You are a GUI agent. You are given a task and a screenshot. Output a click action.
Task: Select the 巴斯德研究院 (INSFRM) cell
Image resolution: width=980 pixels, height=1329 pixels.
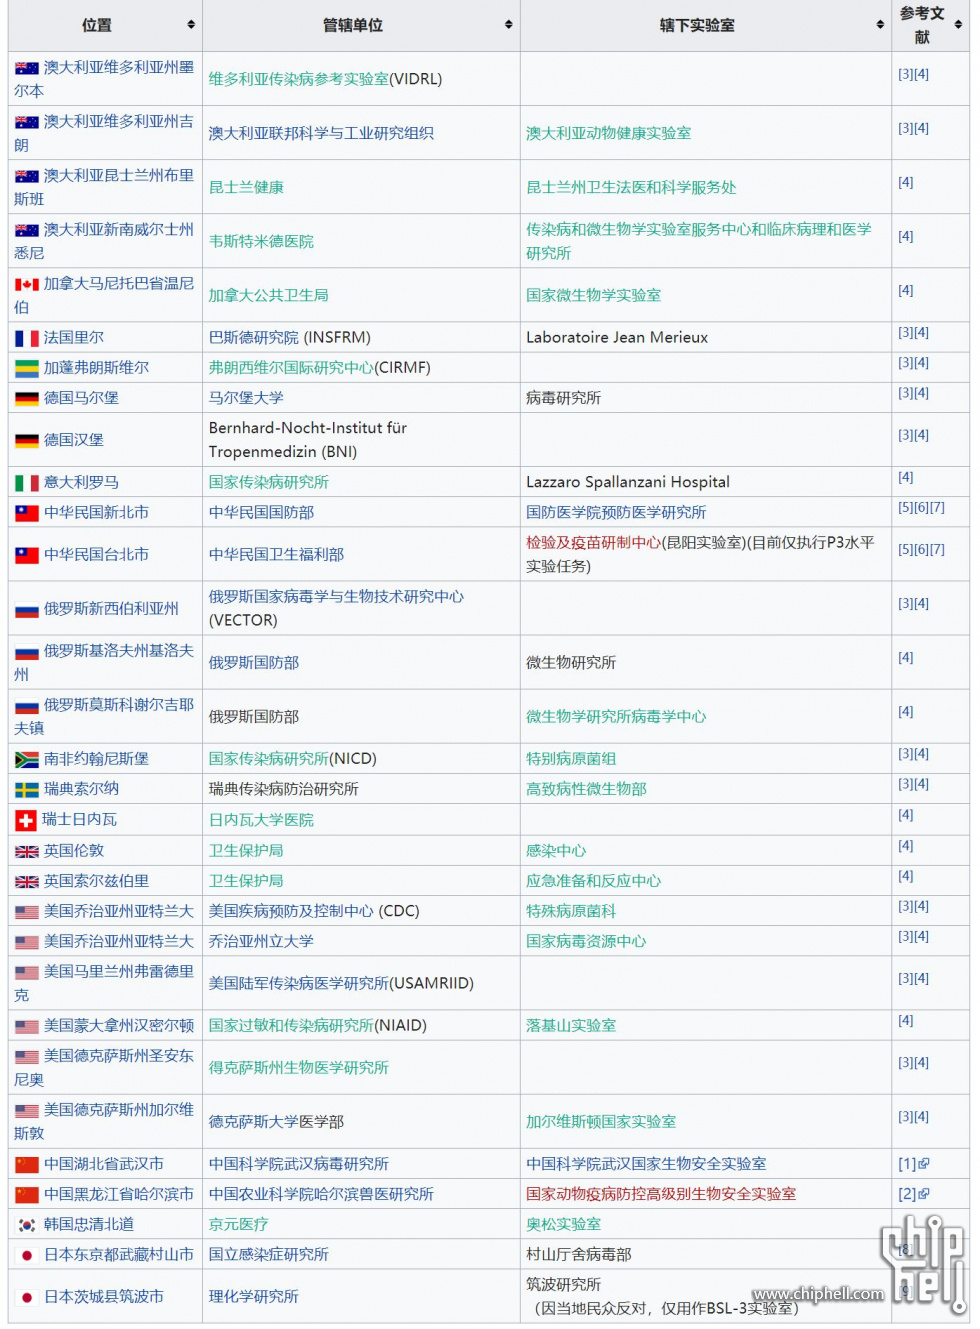coord(361,337)
